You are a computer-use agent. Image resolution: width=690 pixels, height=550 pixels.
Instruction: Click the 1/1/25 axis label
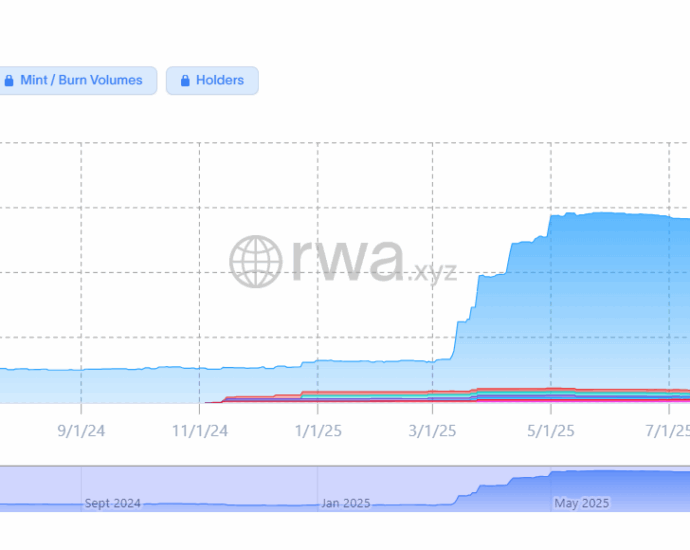[x=318, y=431]
